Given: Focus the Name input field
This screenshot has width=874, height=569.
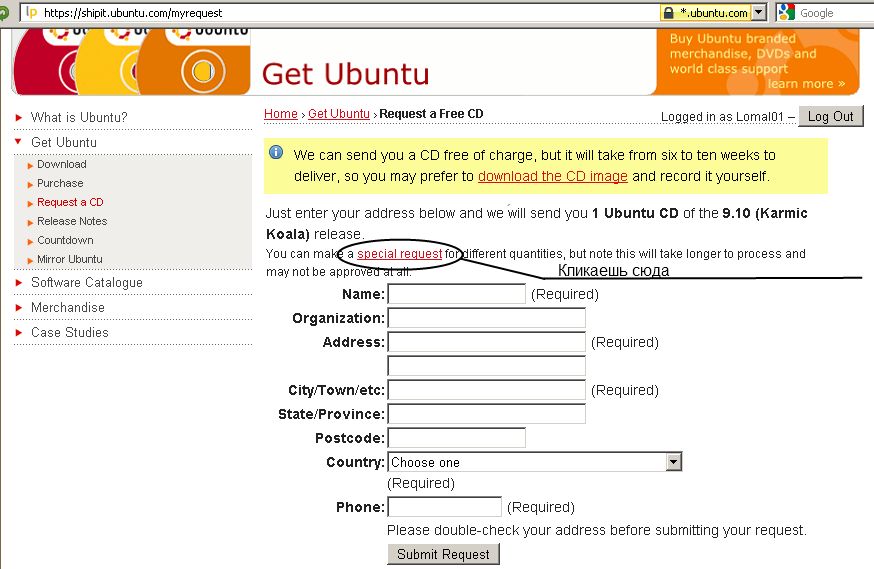Looking at the screenshot, I should click(x=457, y=294).
